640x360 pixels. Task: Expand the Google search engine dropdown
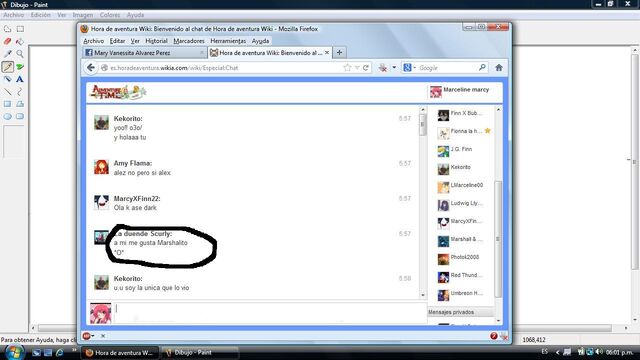(x=409, y=68)
